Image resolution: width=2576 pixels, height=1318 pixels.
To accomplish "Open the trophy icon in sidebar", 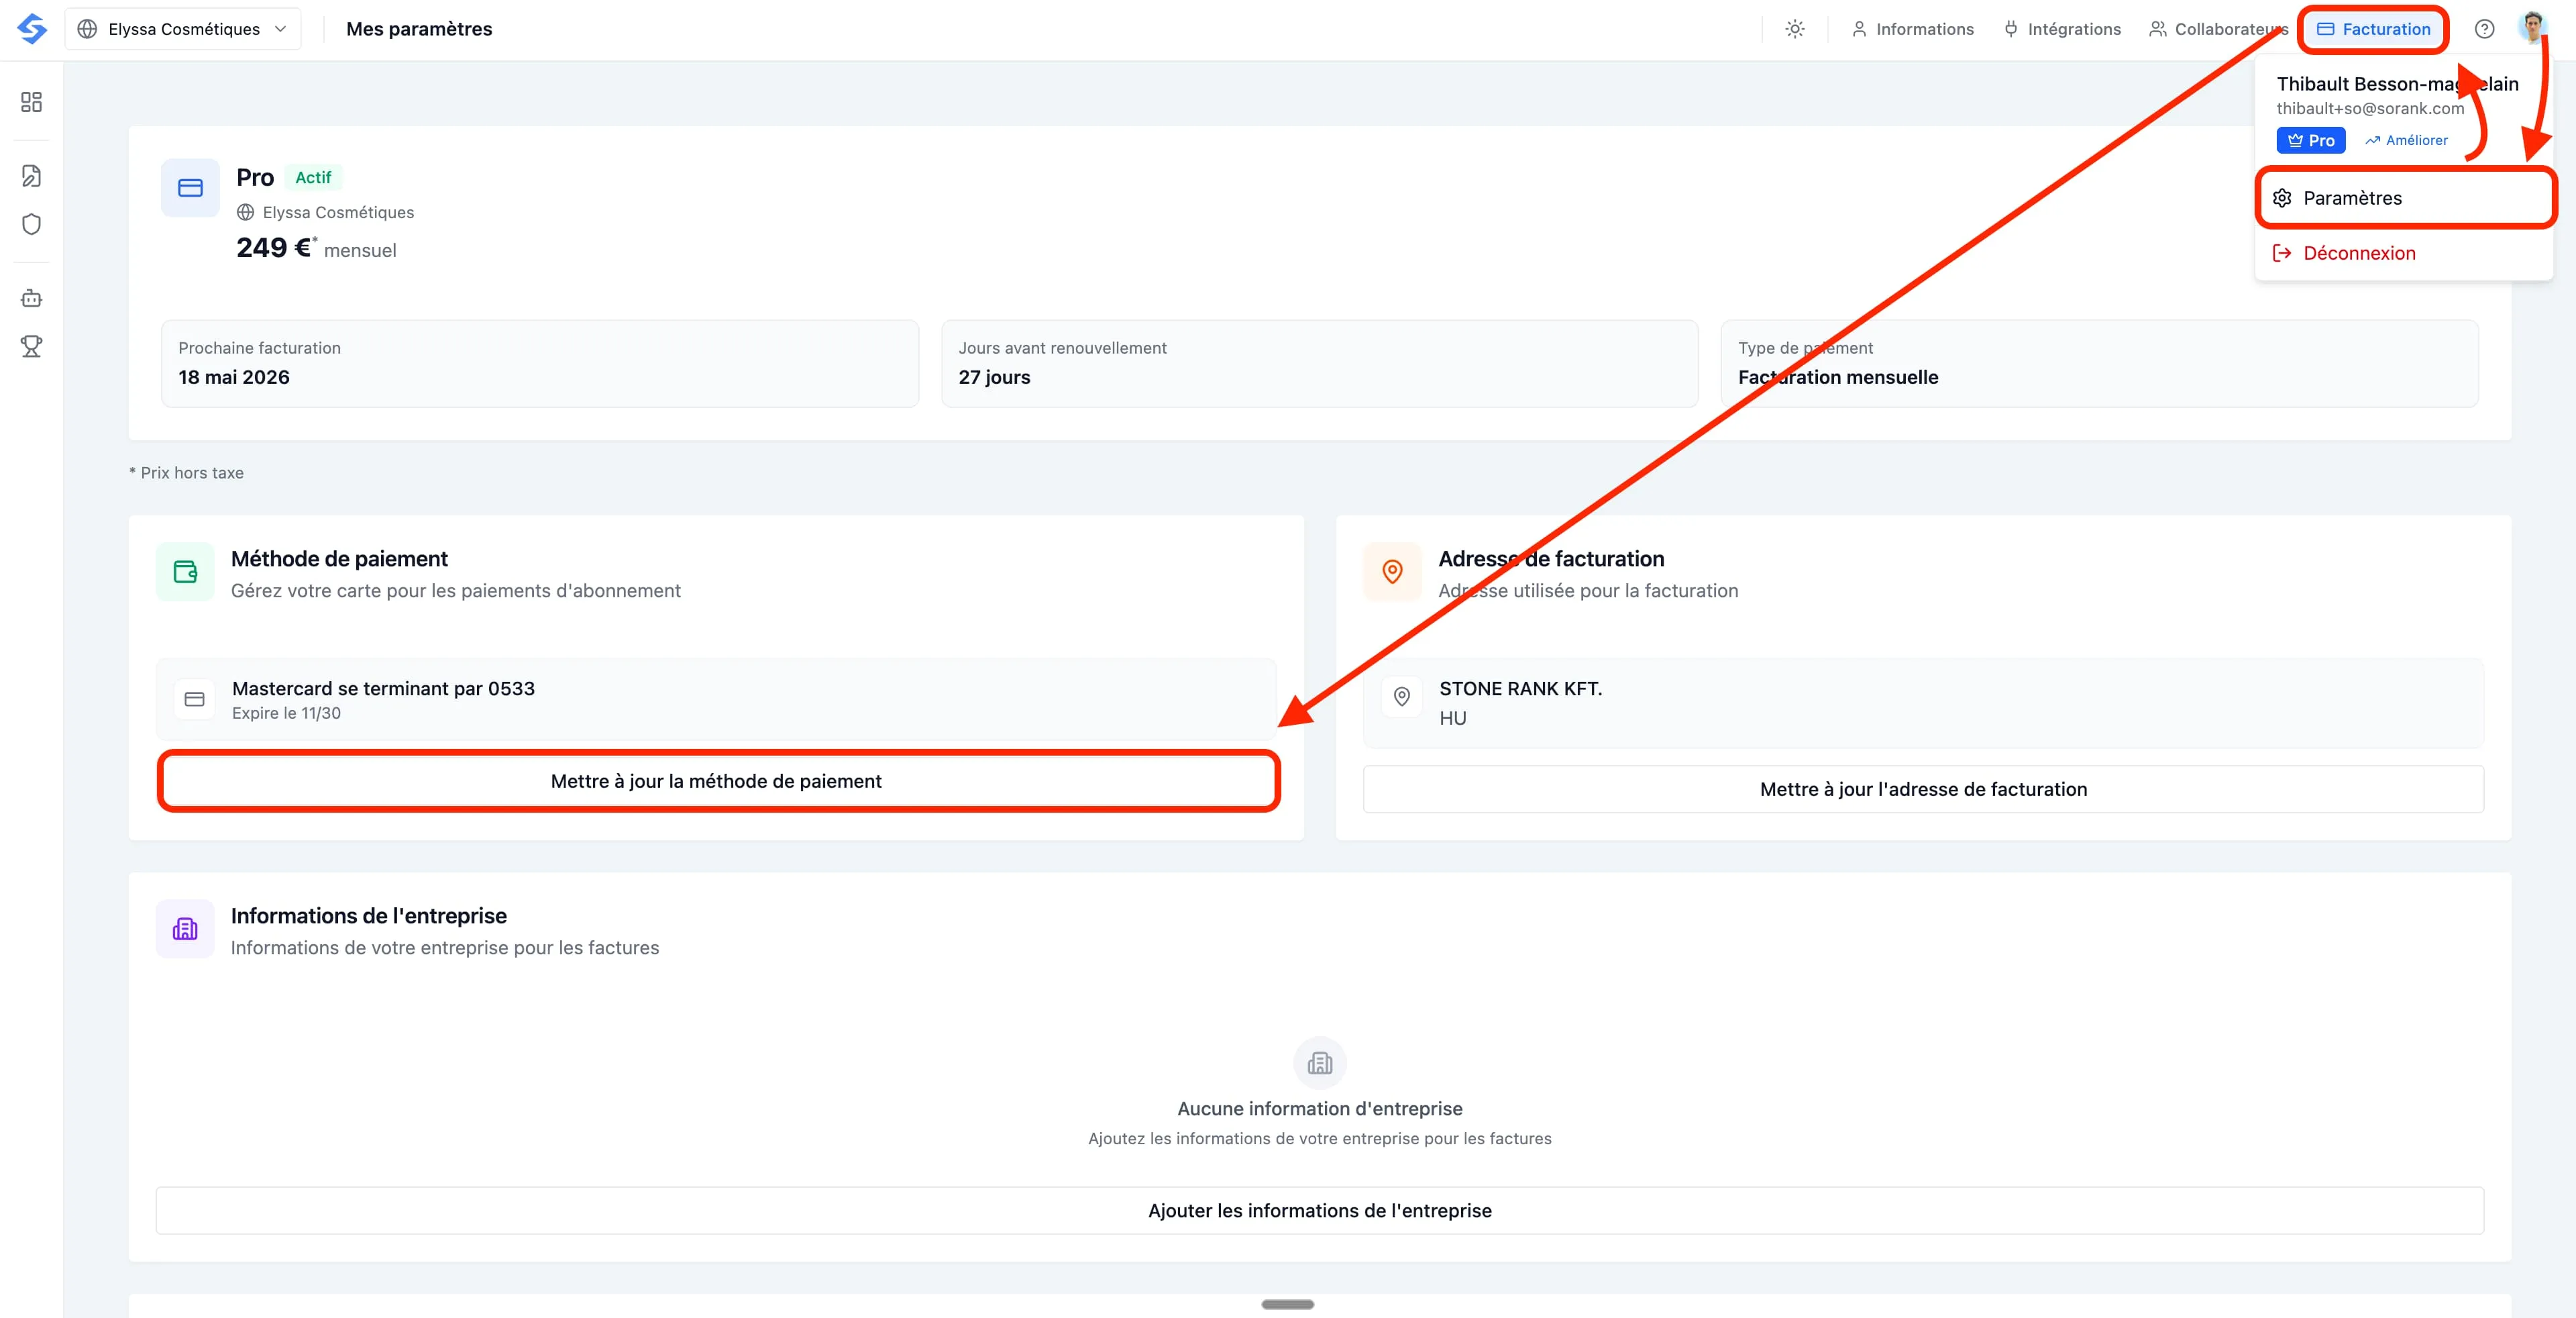I will tap(31, 346).
